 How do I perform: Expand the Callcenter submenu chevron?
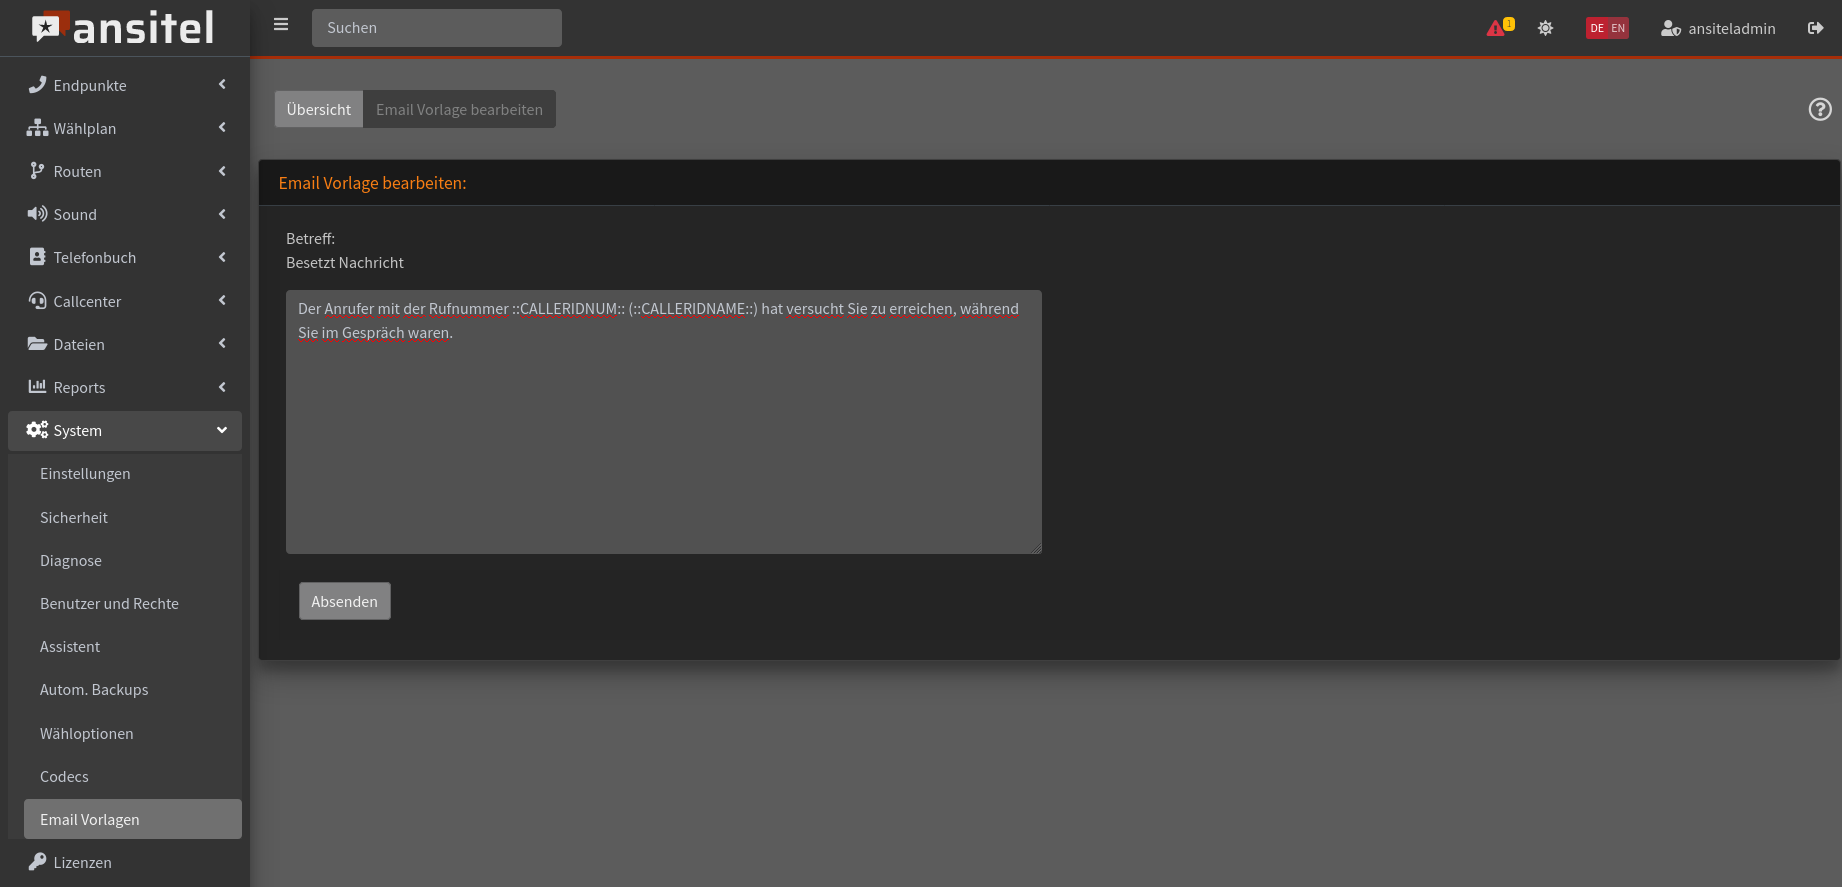[222, 301]
